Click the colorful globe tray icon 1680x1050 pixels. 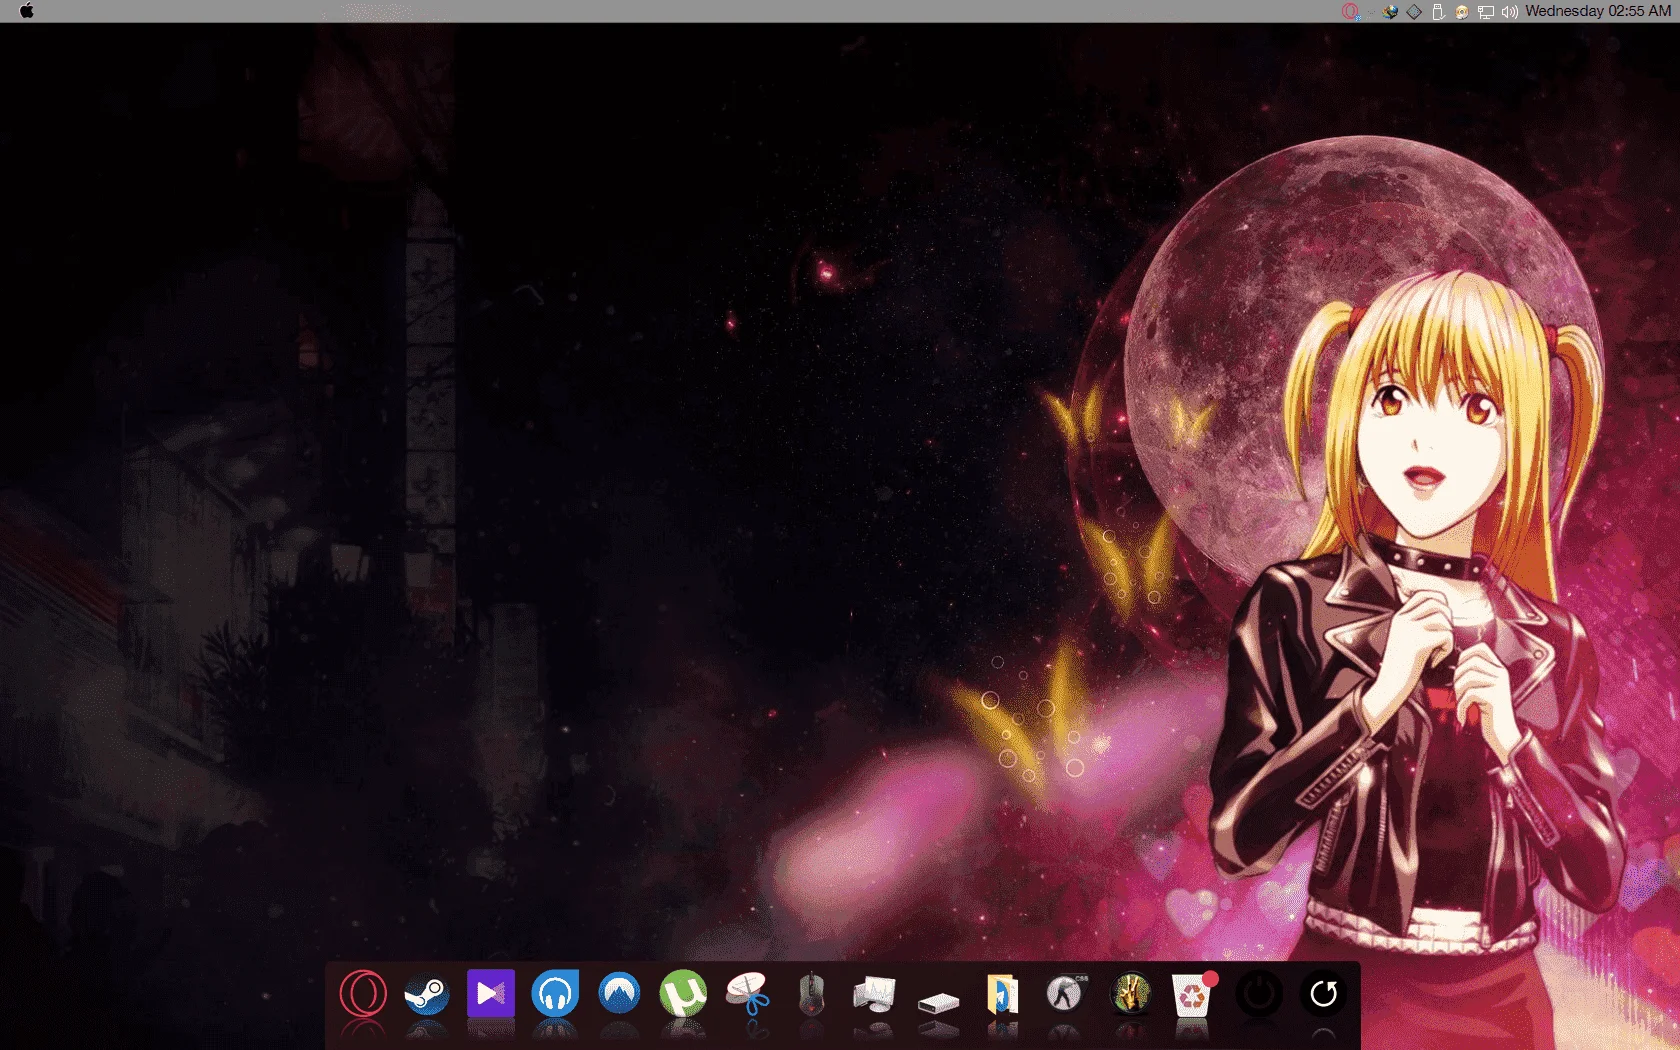pos(1390,12)
